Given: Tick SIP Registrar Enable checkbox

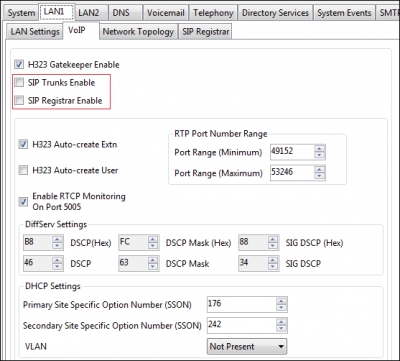Looking at the screenshot, I should [x=19, y=100].
